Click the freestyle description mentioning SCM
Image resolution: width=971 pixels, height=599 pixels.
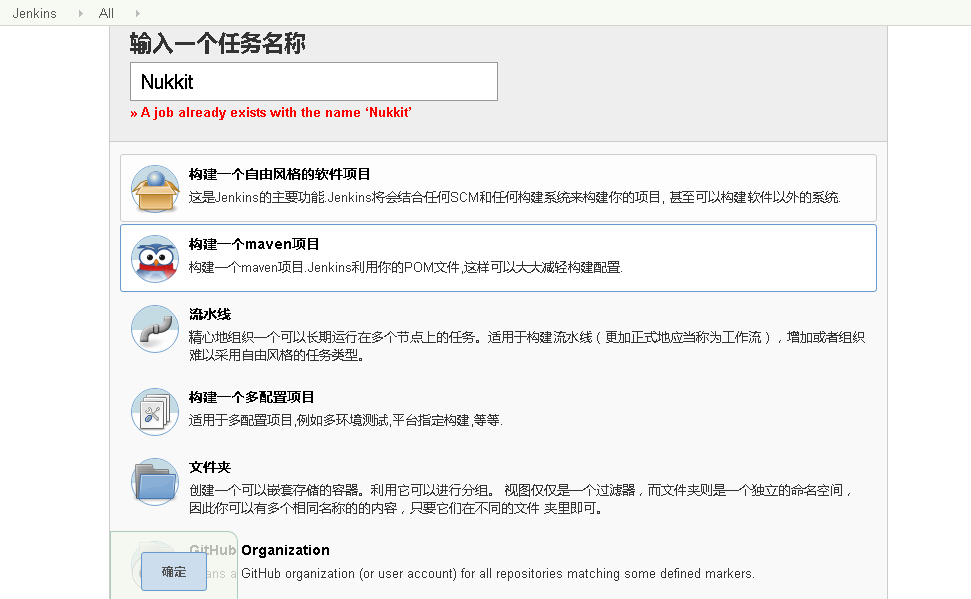[x=515, y=197]
